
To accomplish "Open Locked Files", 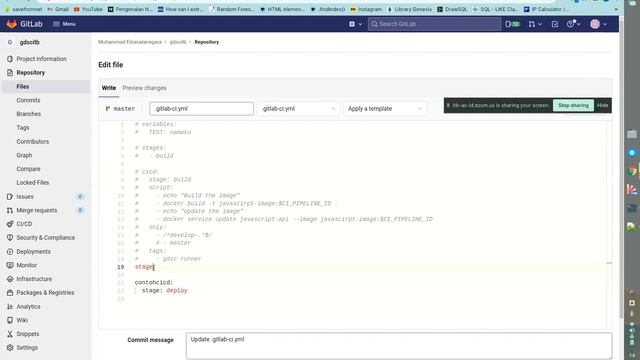I will [33, 182].
